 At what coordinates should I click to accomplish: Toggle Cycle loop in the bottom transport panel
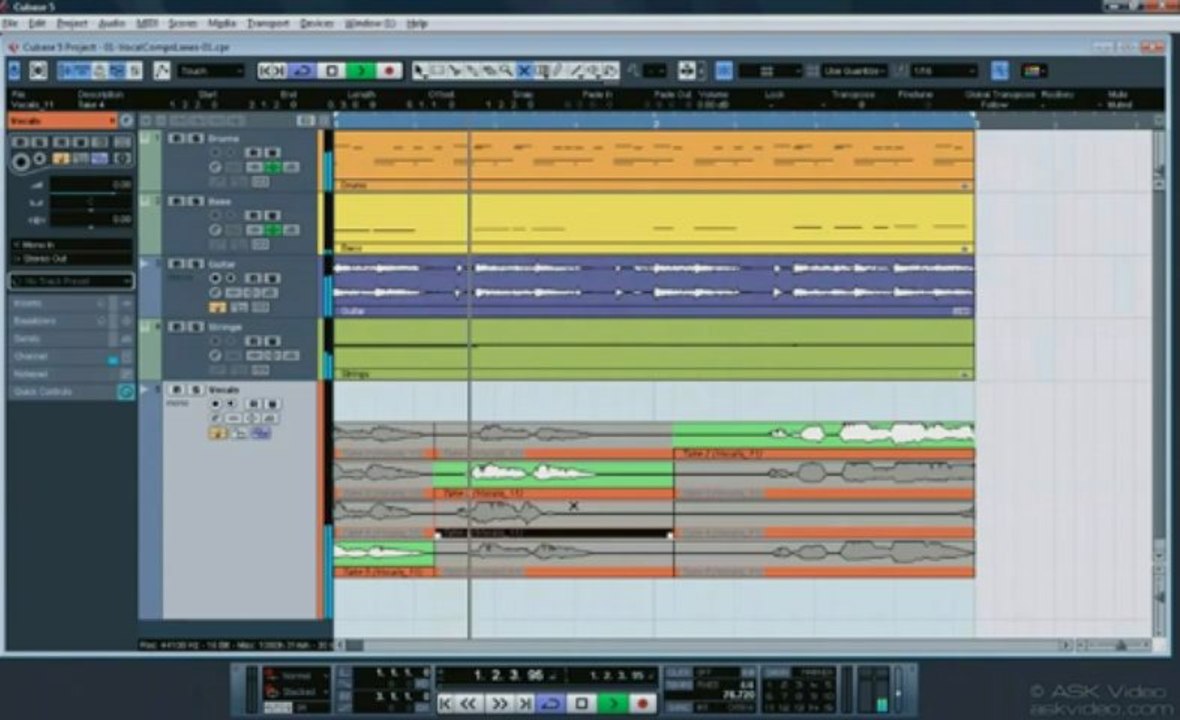(x=551, y=704)
